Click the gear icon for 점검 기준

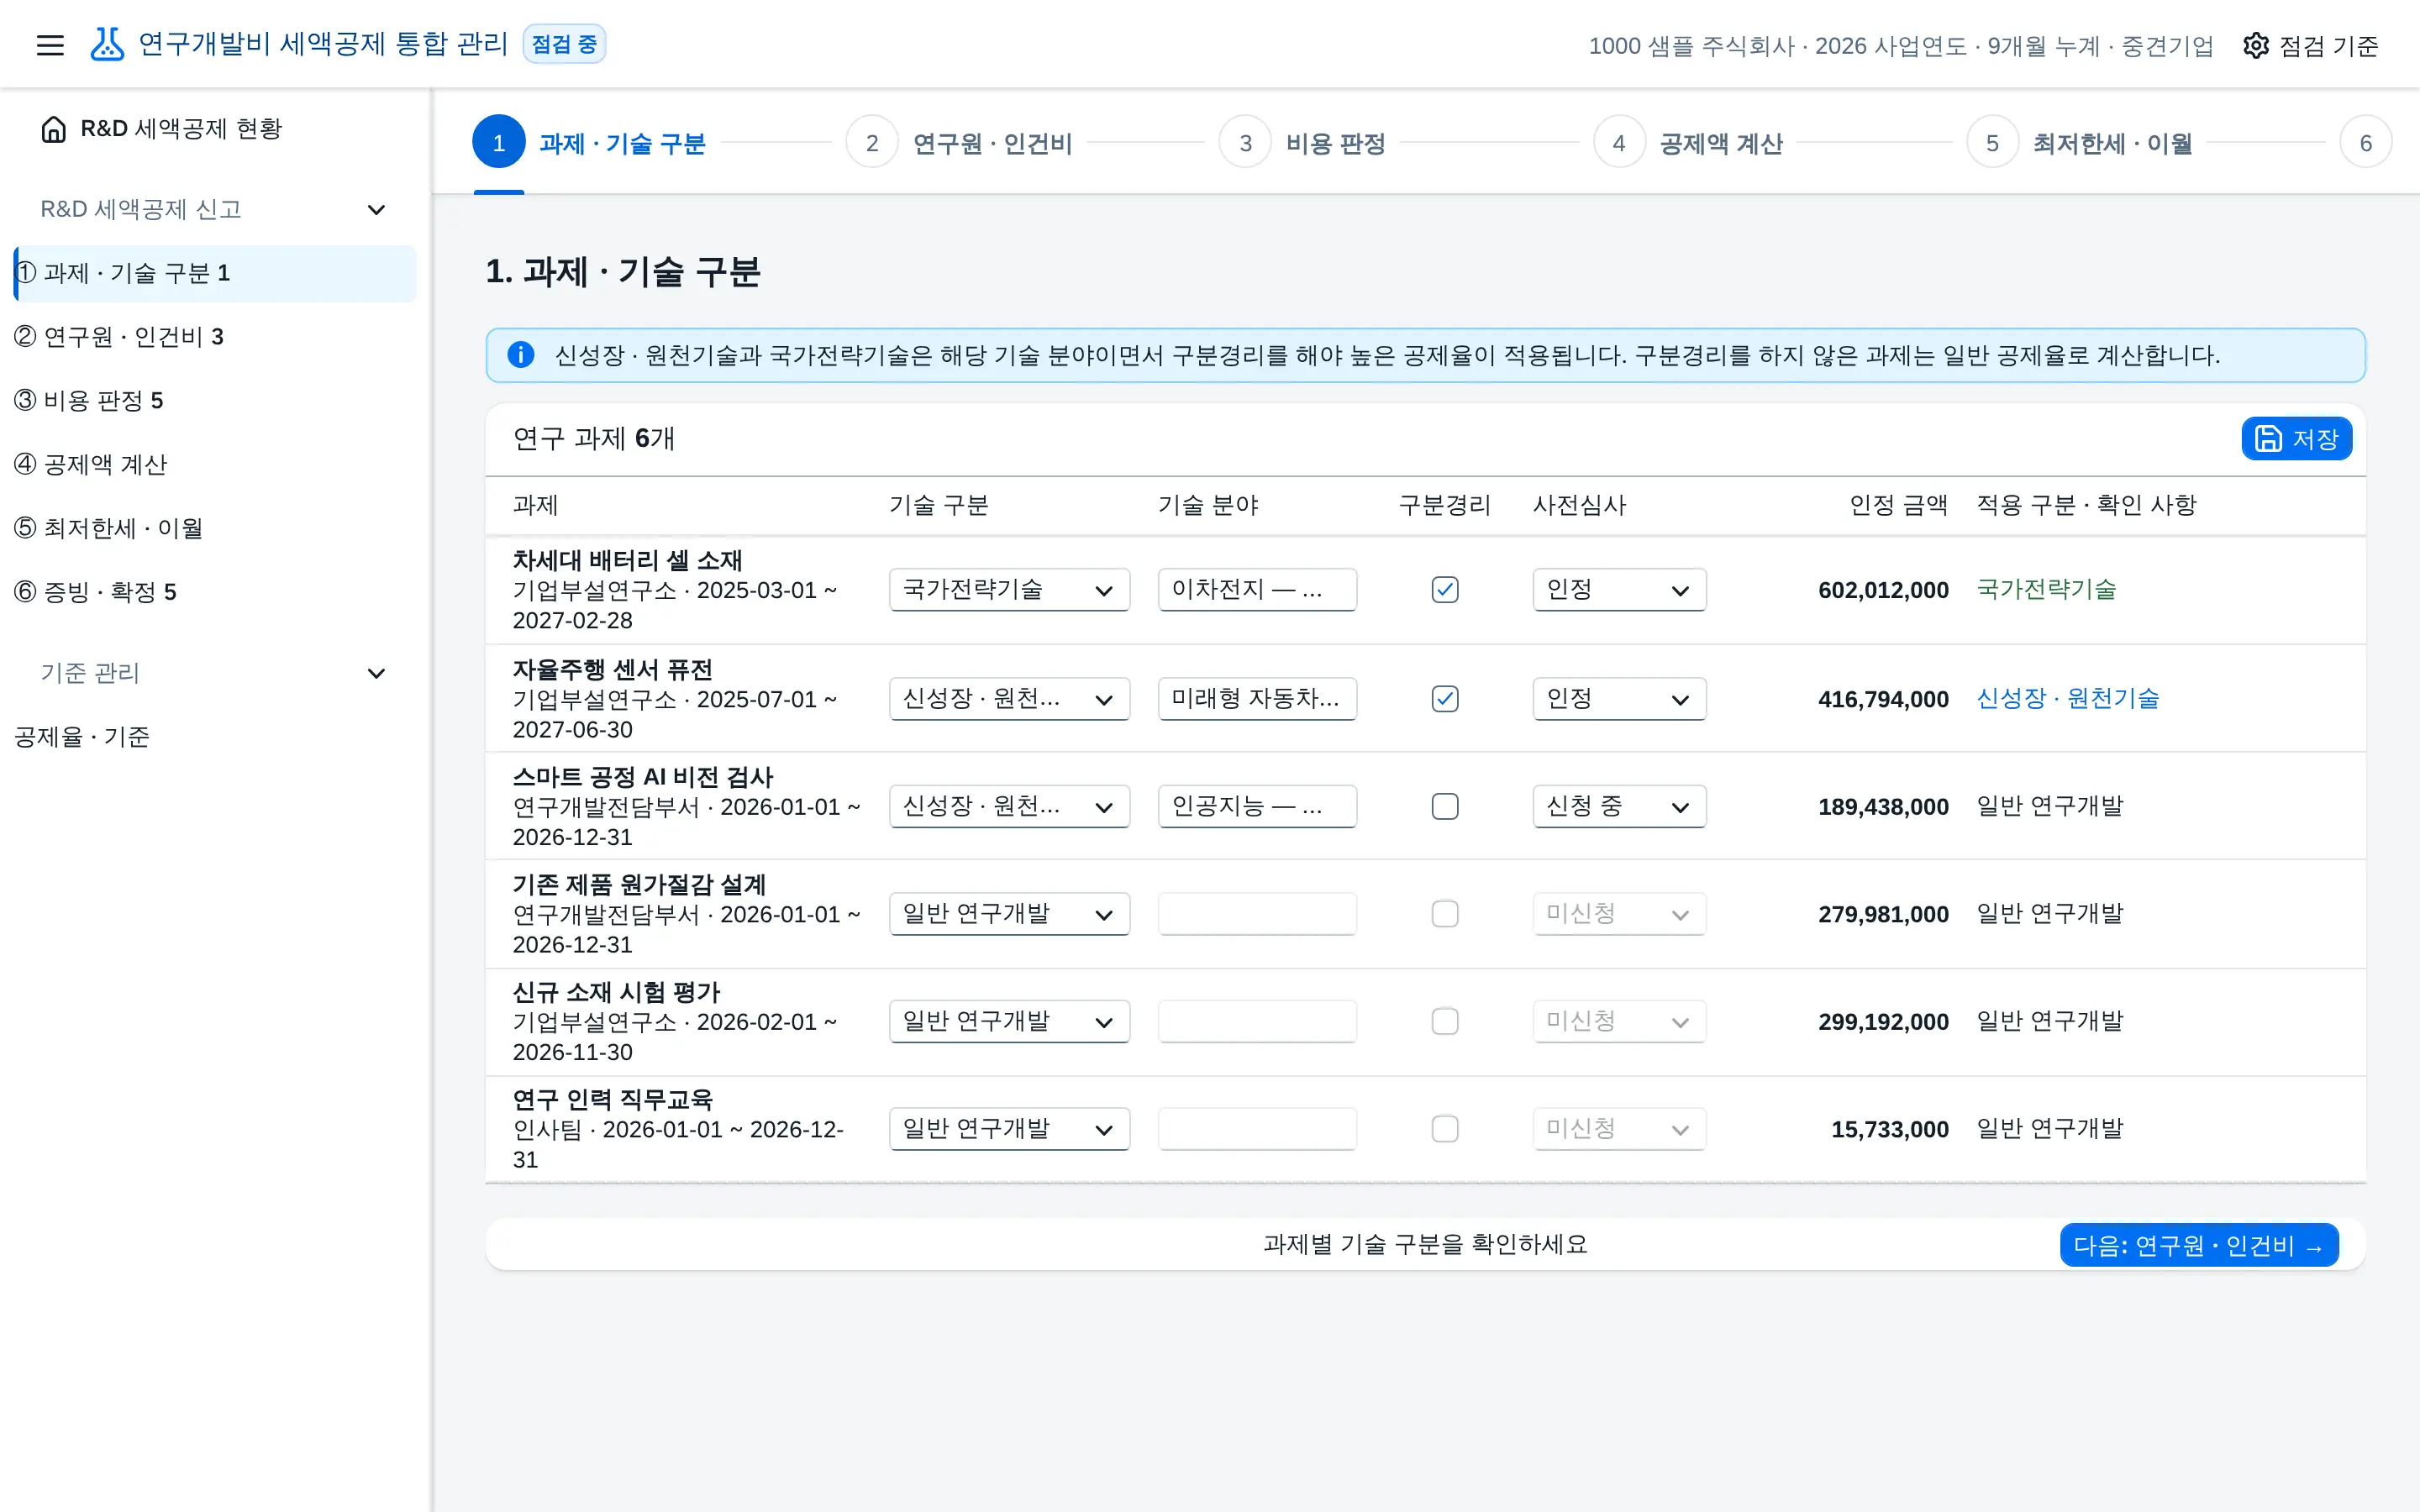(x=2256, y=45)
